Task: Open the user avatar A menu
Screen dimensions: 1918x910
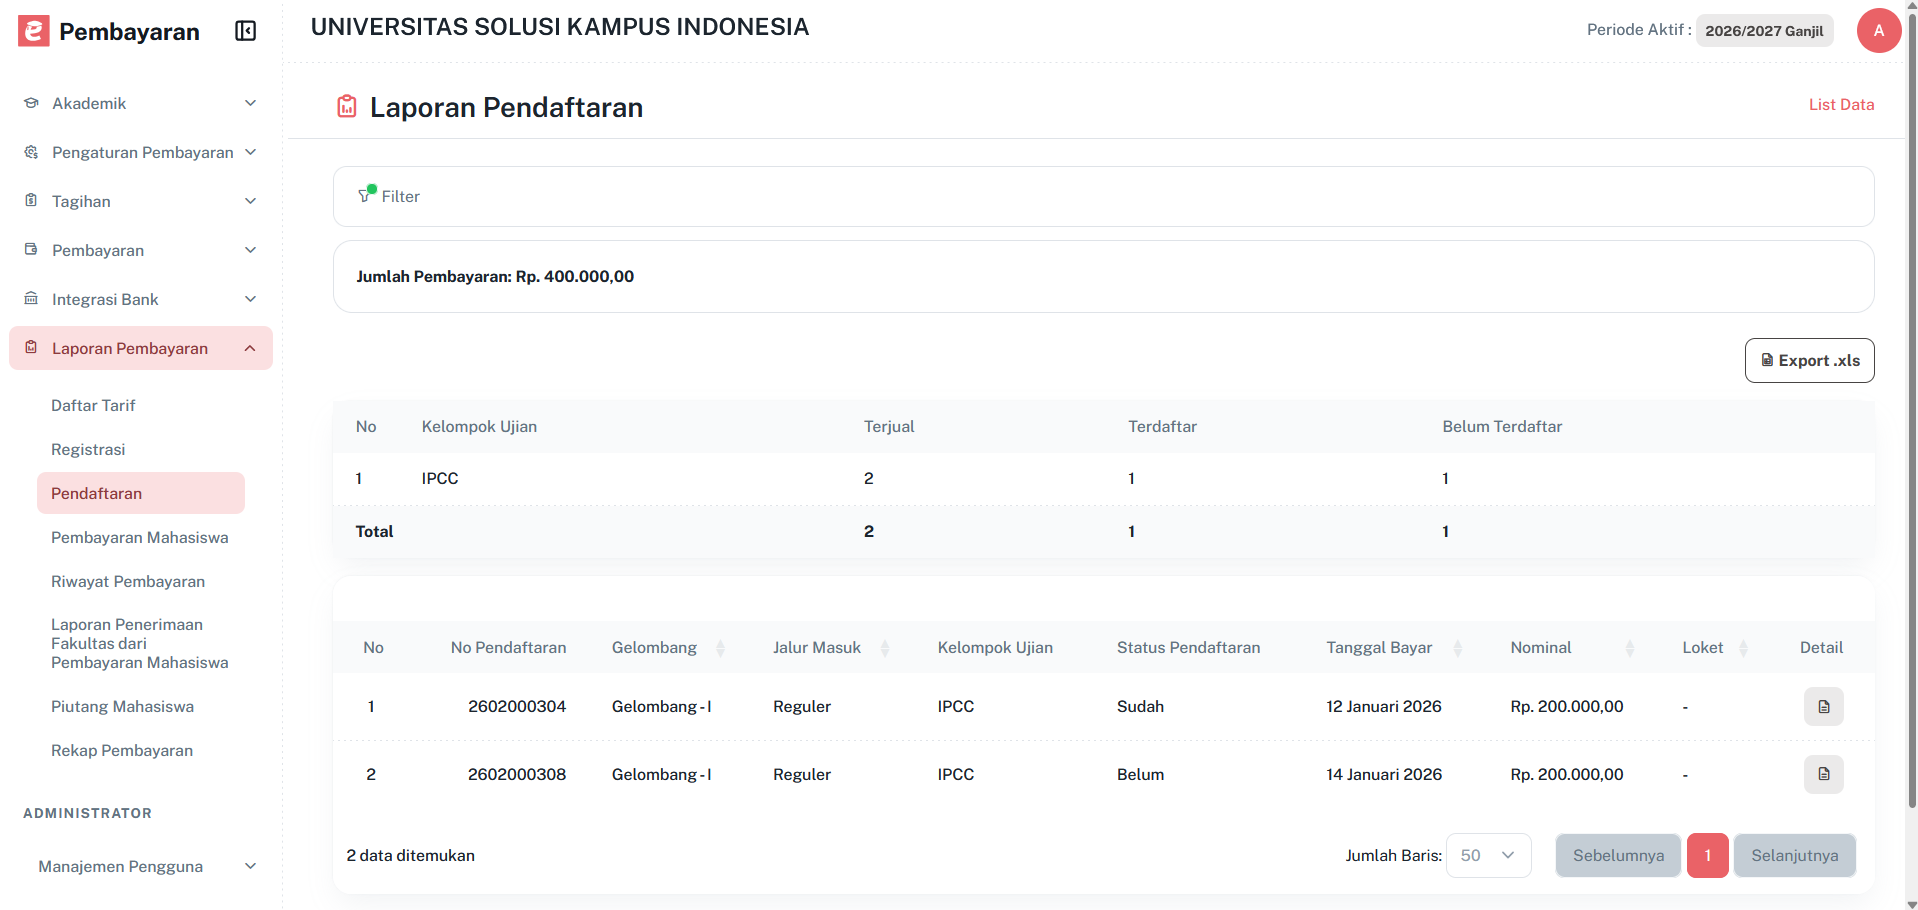Action: 1878,30
